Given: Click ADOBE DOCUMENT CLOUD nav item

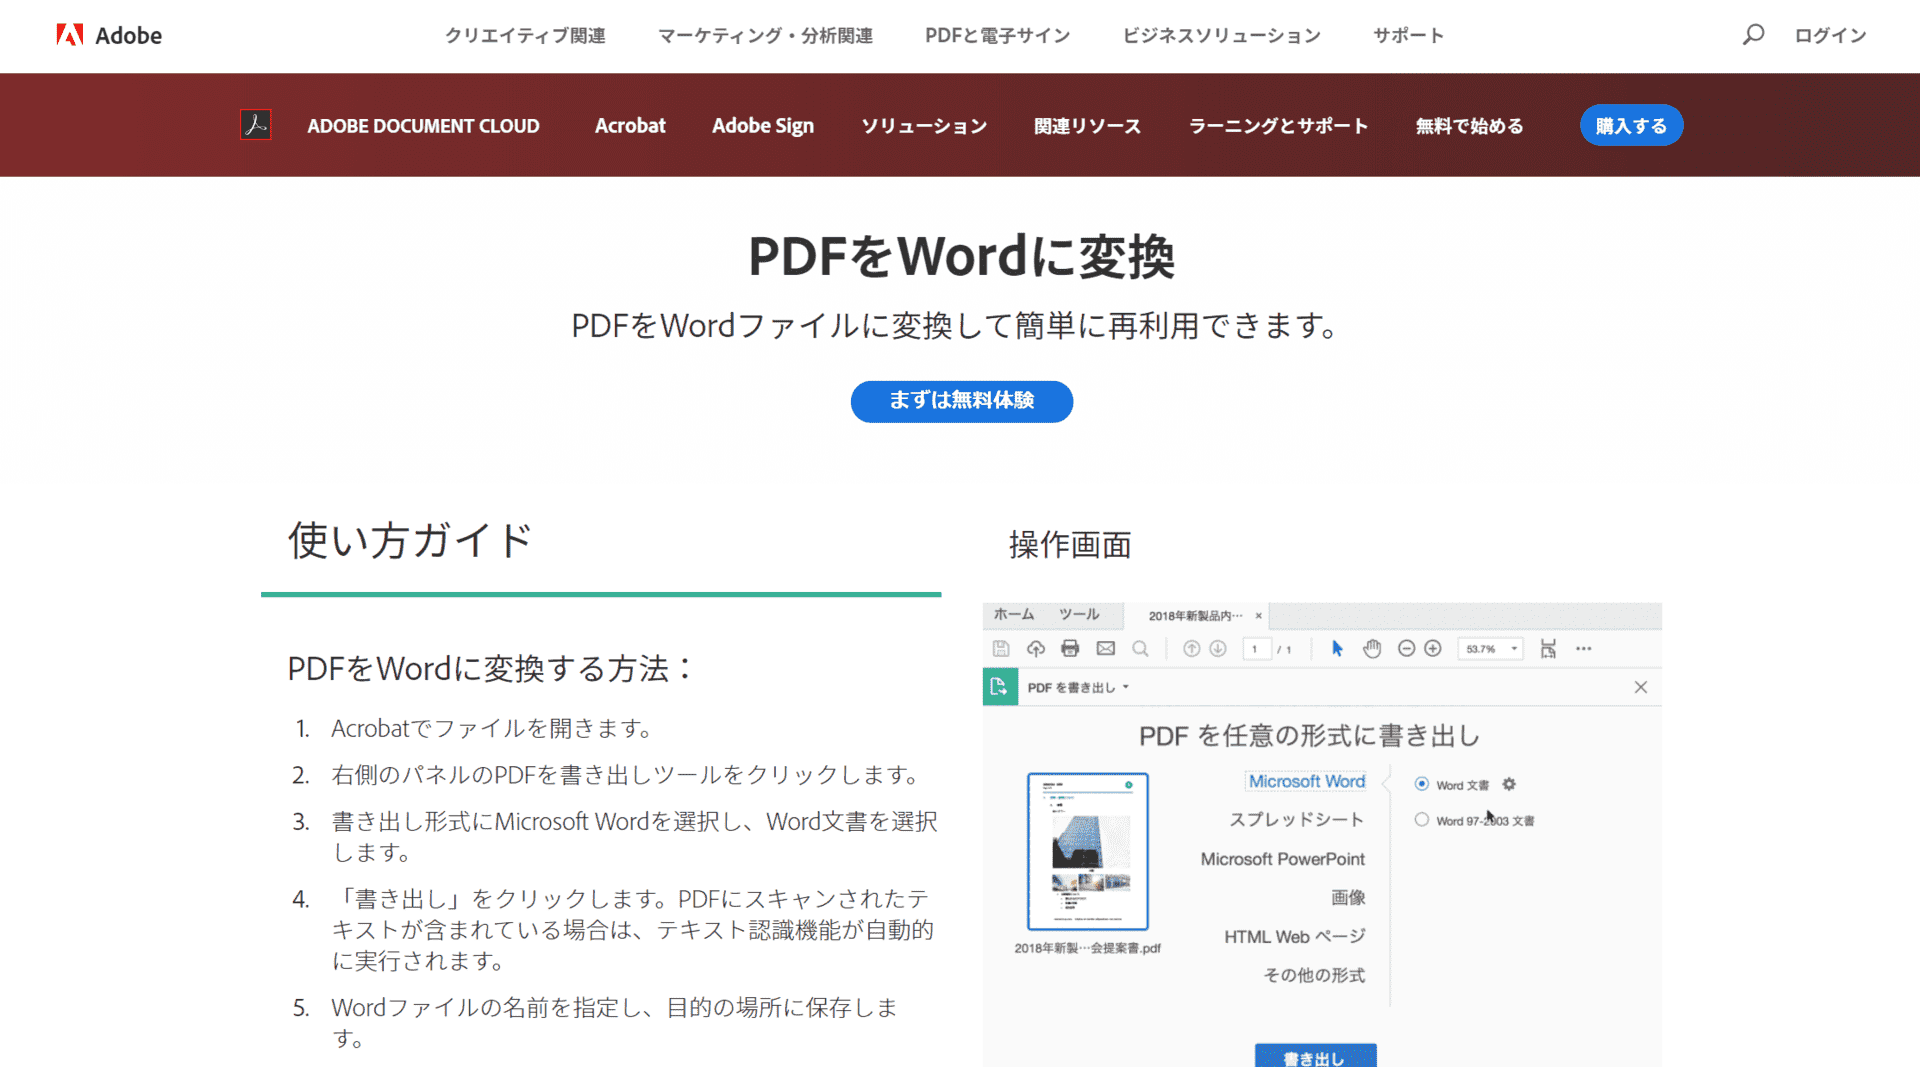Looking at the screenshot, I should click(423, 126).
